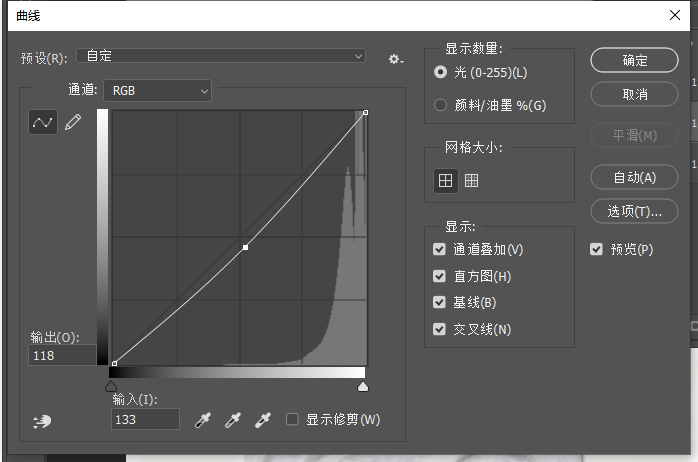
Task: Expand the 预设 preset dropdown
Action: click(x=221, y=56)
